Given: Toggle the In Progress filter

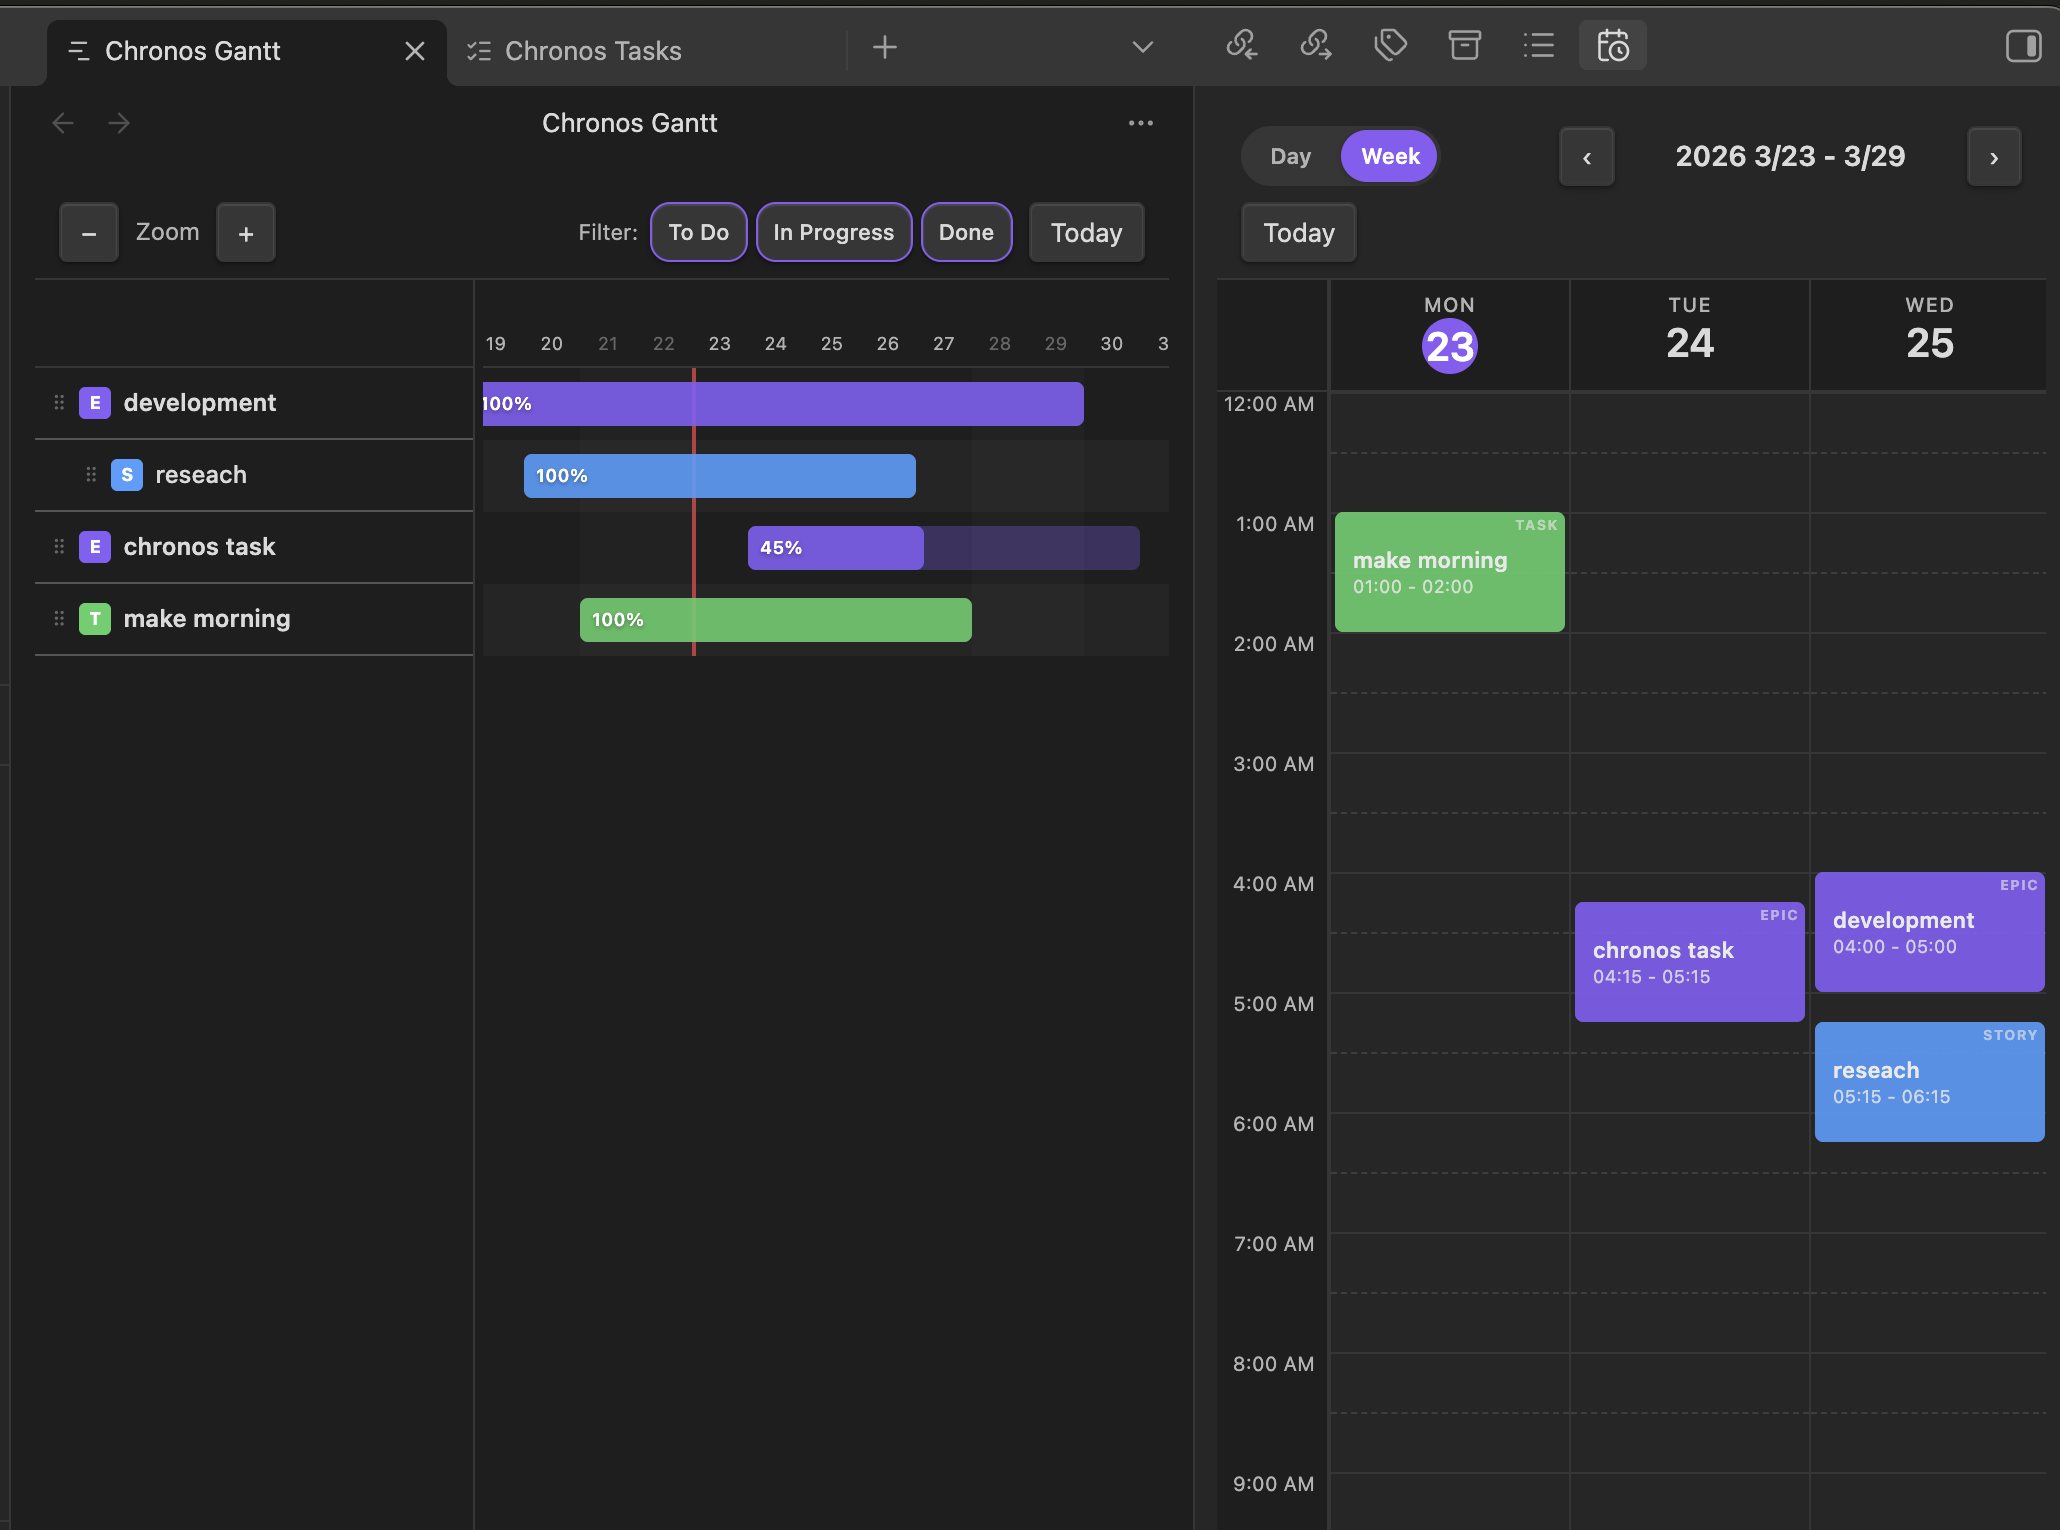Looking at the screenshot, I should click(833, 232).
